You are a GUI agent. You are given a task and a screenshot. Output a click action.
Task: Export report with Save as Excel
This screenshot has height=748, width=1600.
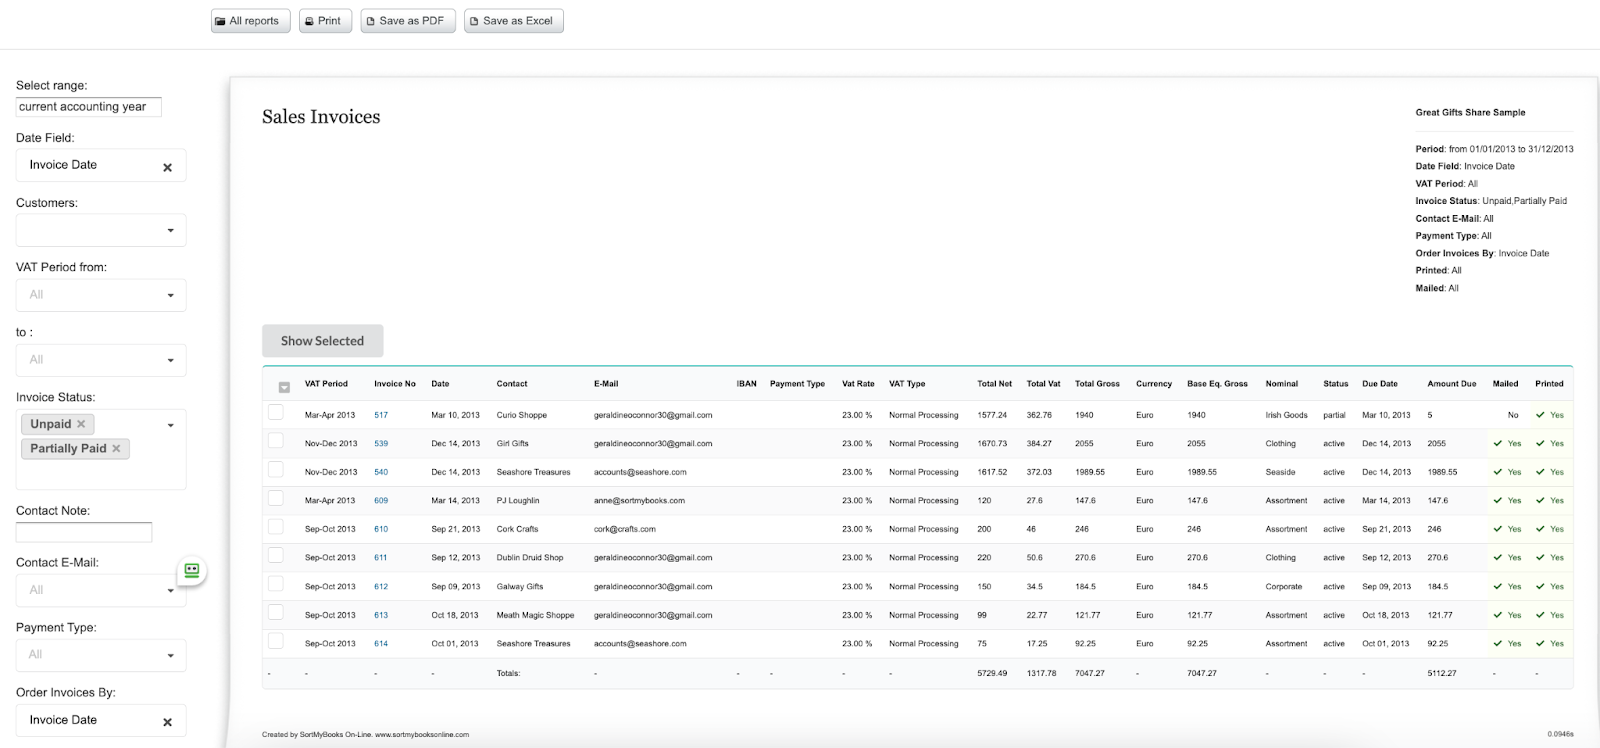click(x=514, y=21)
